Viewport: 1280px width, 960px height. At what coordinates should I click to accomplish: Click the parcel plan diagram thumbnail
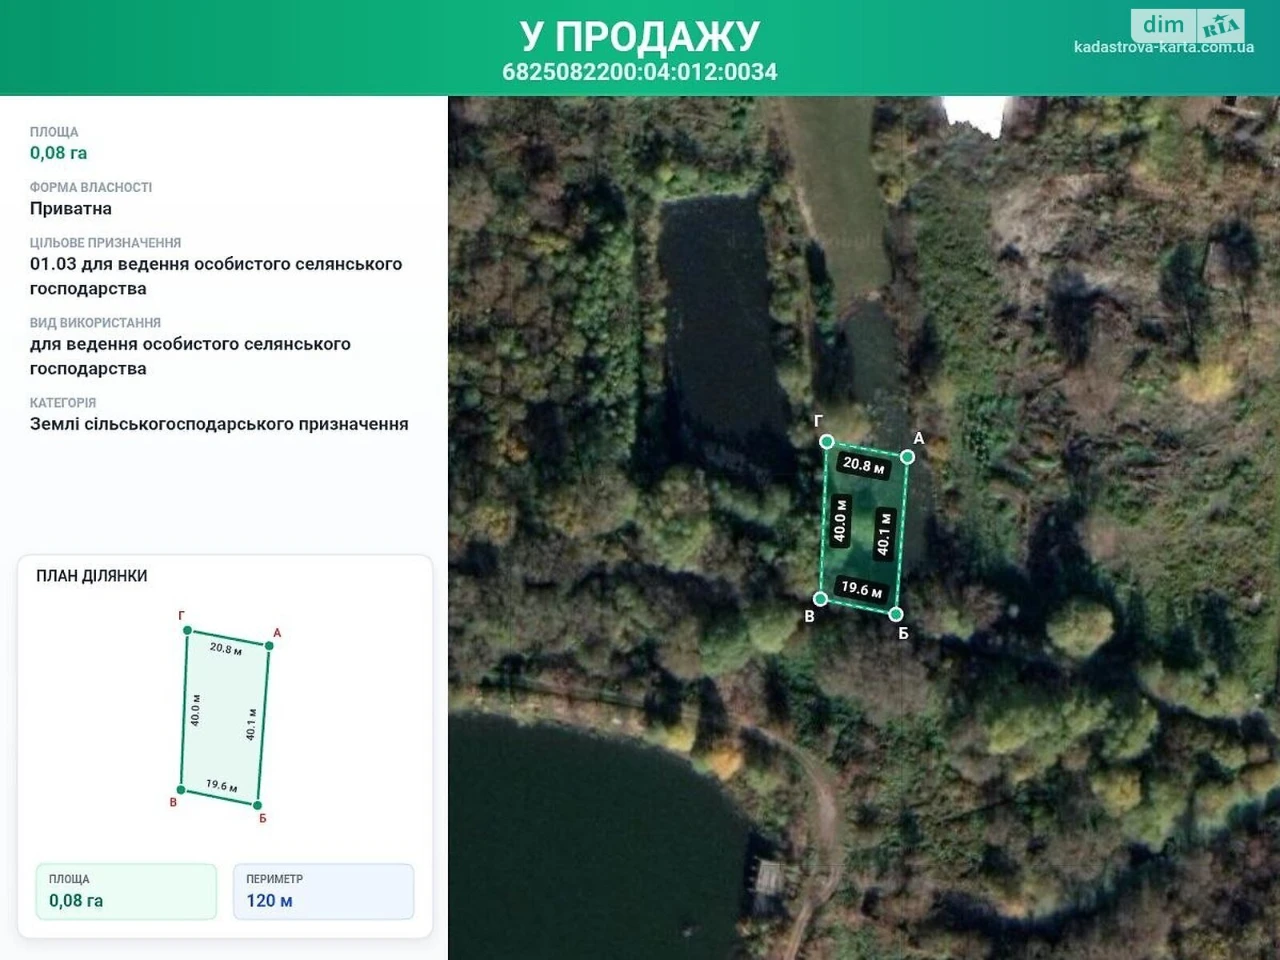[225, 717]
